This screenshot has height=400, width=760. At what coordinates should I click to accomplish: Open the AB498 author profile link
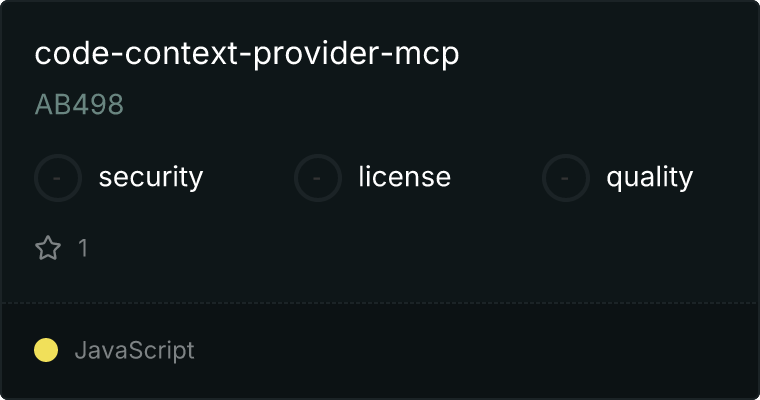pos(79,104)
